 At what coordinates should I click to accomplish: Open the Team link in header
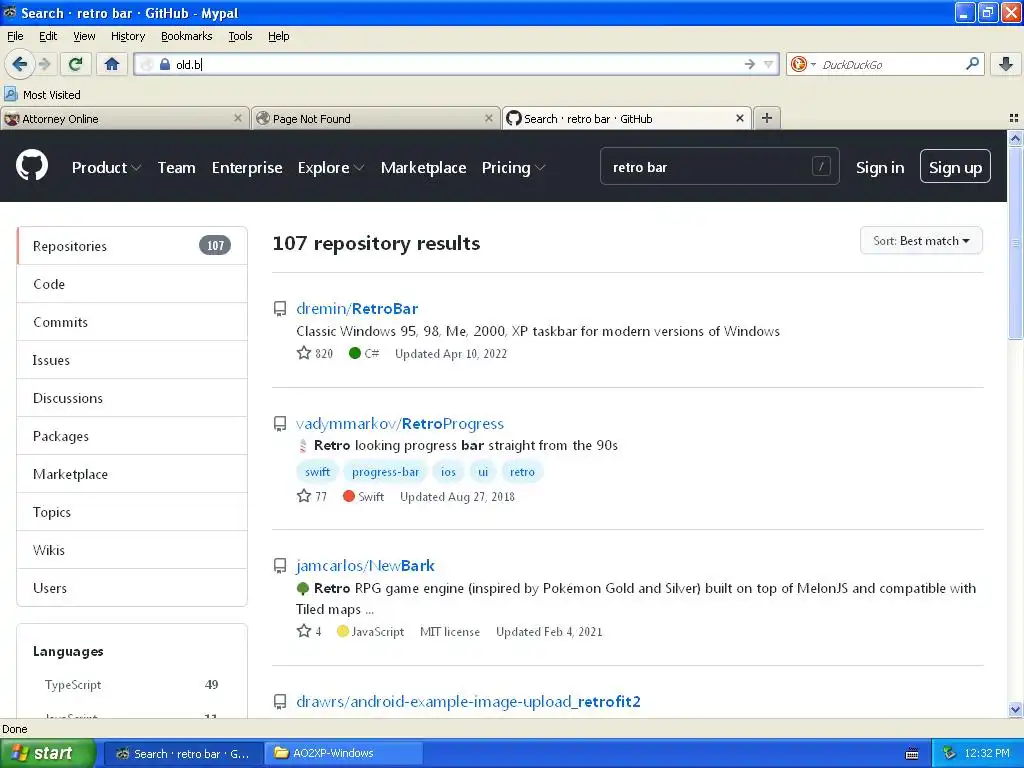(x=176, y=168)
